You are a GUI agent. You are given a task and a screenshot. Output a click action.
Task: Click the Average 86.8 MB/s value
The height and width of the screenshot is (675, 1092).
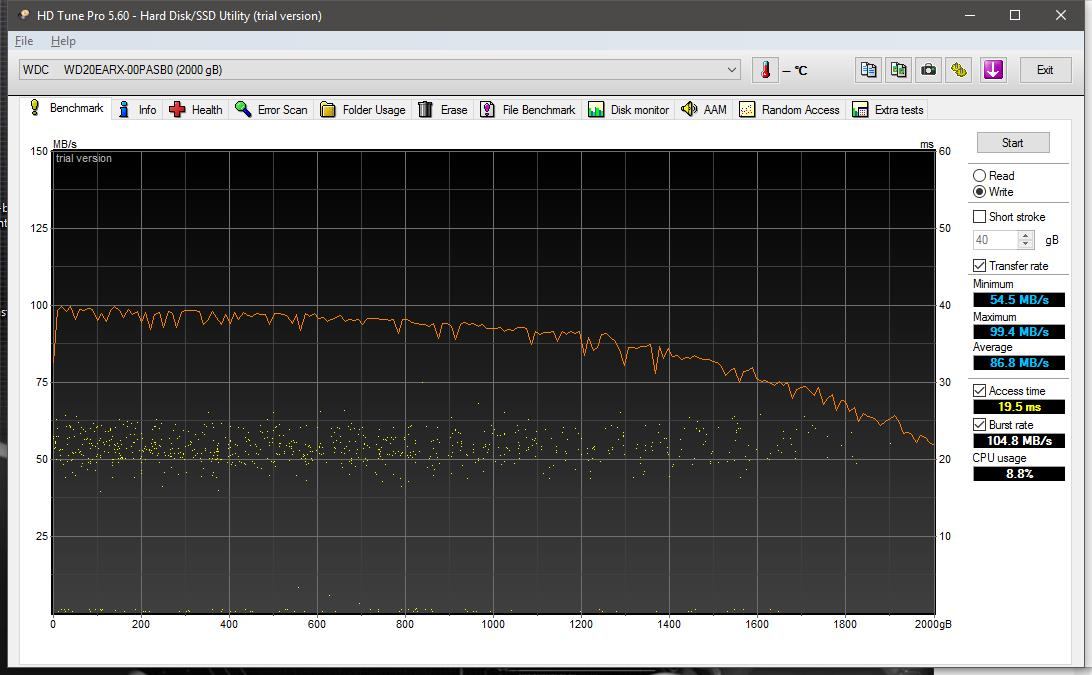(x=1019, y=362)
